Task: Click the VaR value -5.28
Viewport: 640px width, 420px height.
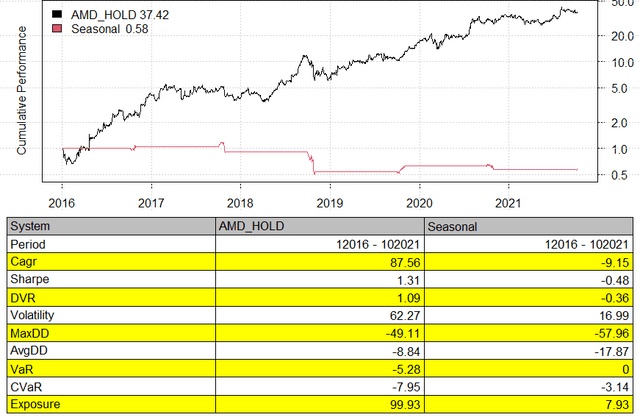Action: pos(406,370)
